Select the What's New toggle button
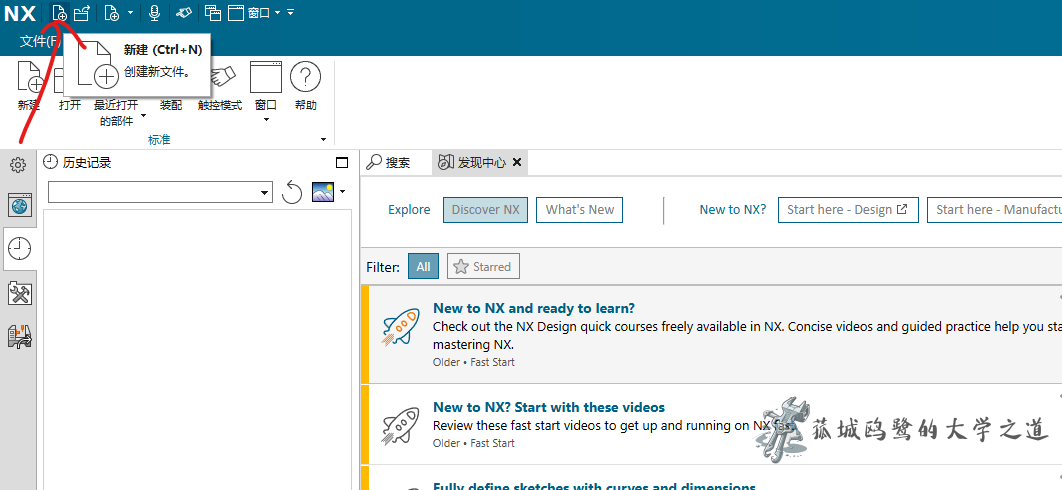 coord(580,210)
